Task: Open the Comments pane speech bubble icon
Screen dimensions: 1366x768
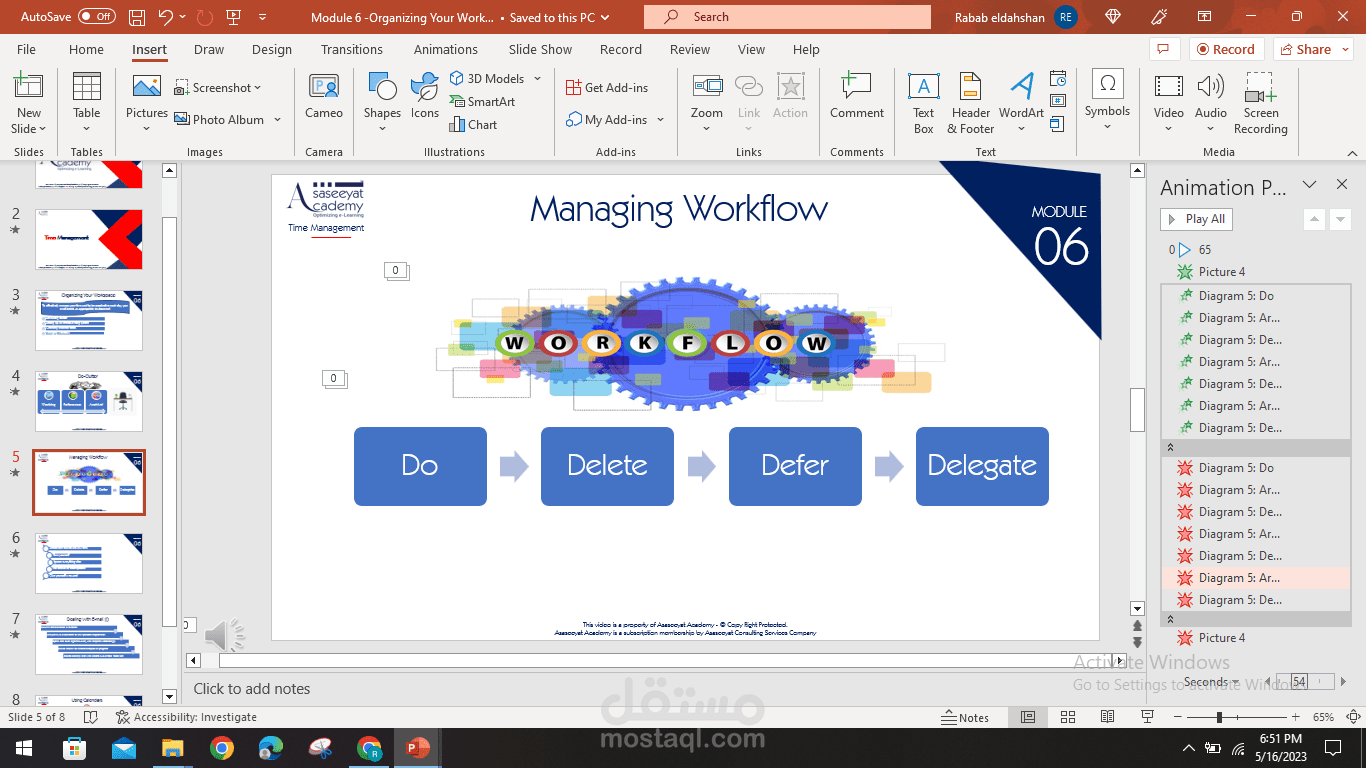Action: click(x=1162, y=49)
